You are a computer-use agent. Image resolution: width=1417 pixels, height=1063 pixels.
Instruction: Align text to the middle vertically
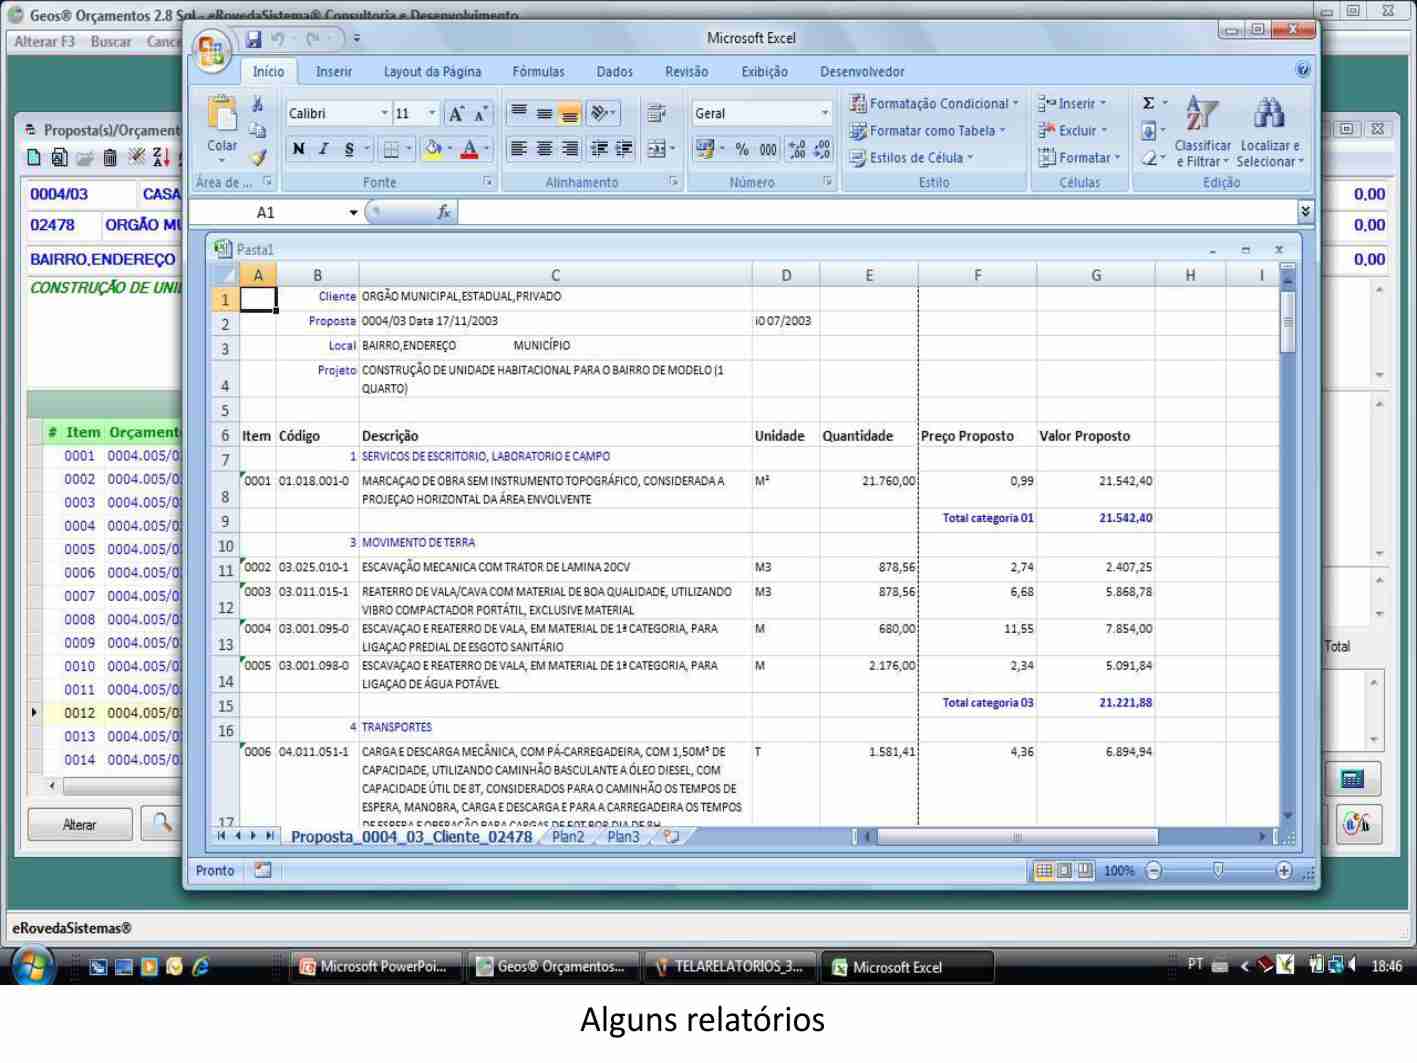pos(544,114)
